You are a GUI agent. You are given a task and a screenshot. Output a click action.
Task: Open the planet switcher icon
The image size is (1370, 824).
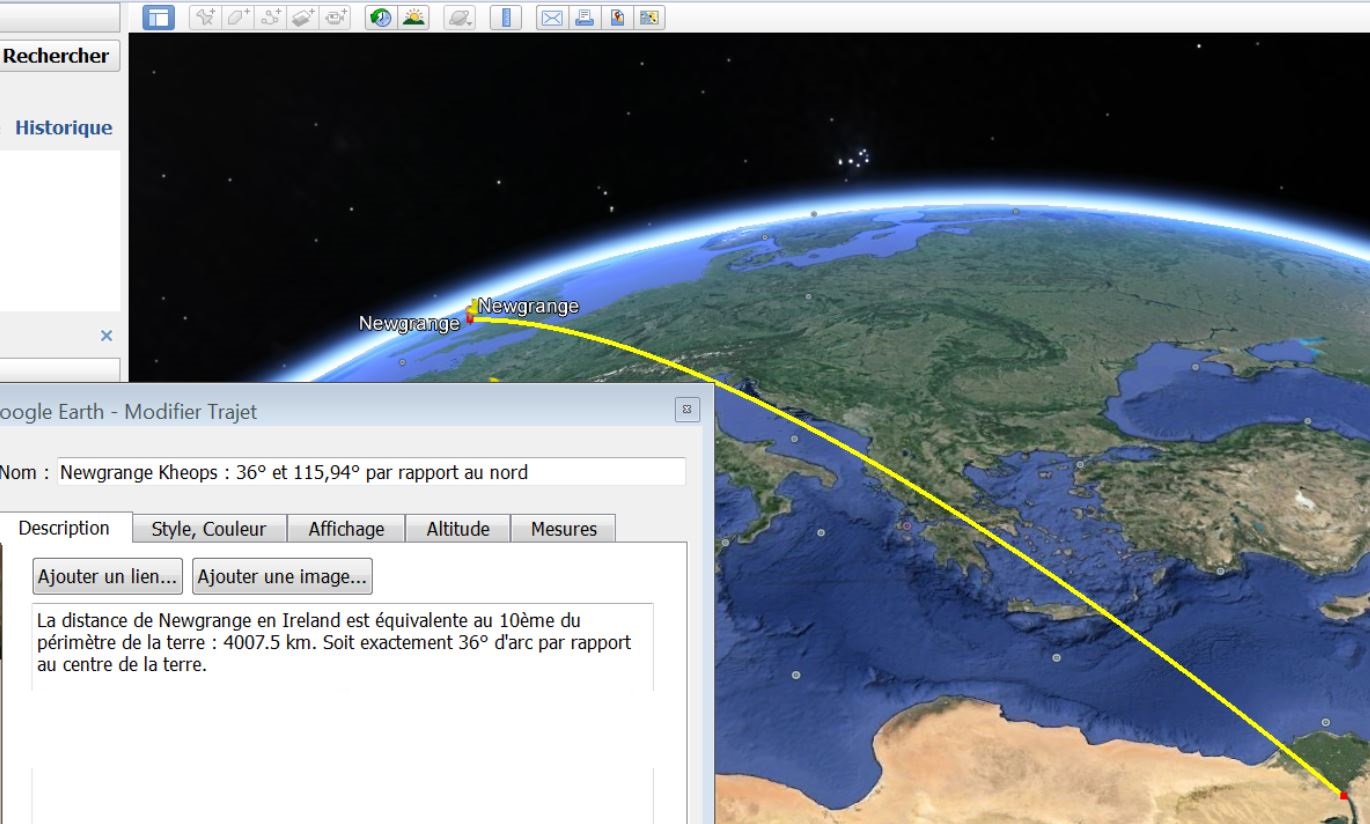pos(460,17)
